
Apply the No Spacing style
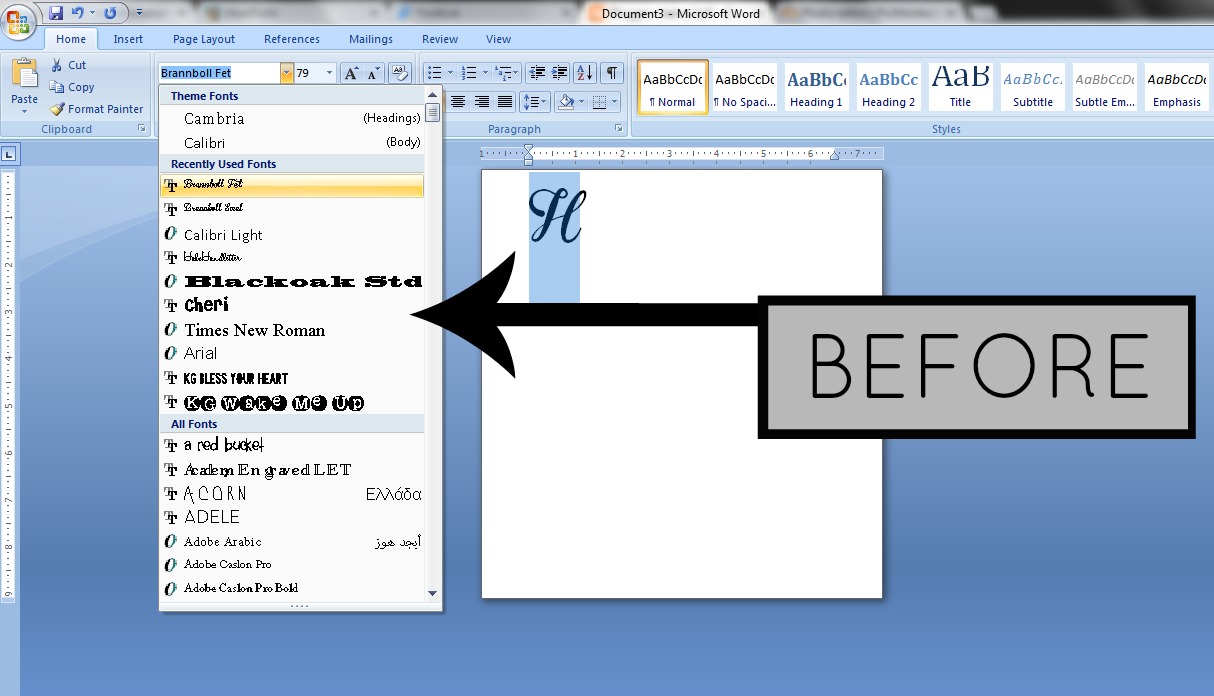745,87
